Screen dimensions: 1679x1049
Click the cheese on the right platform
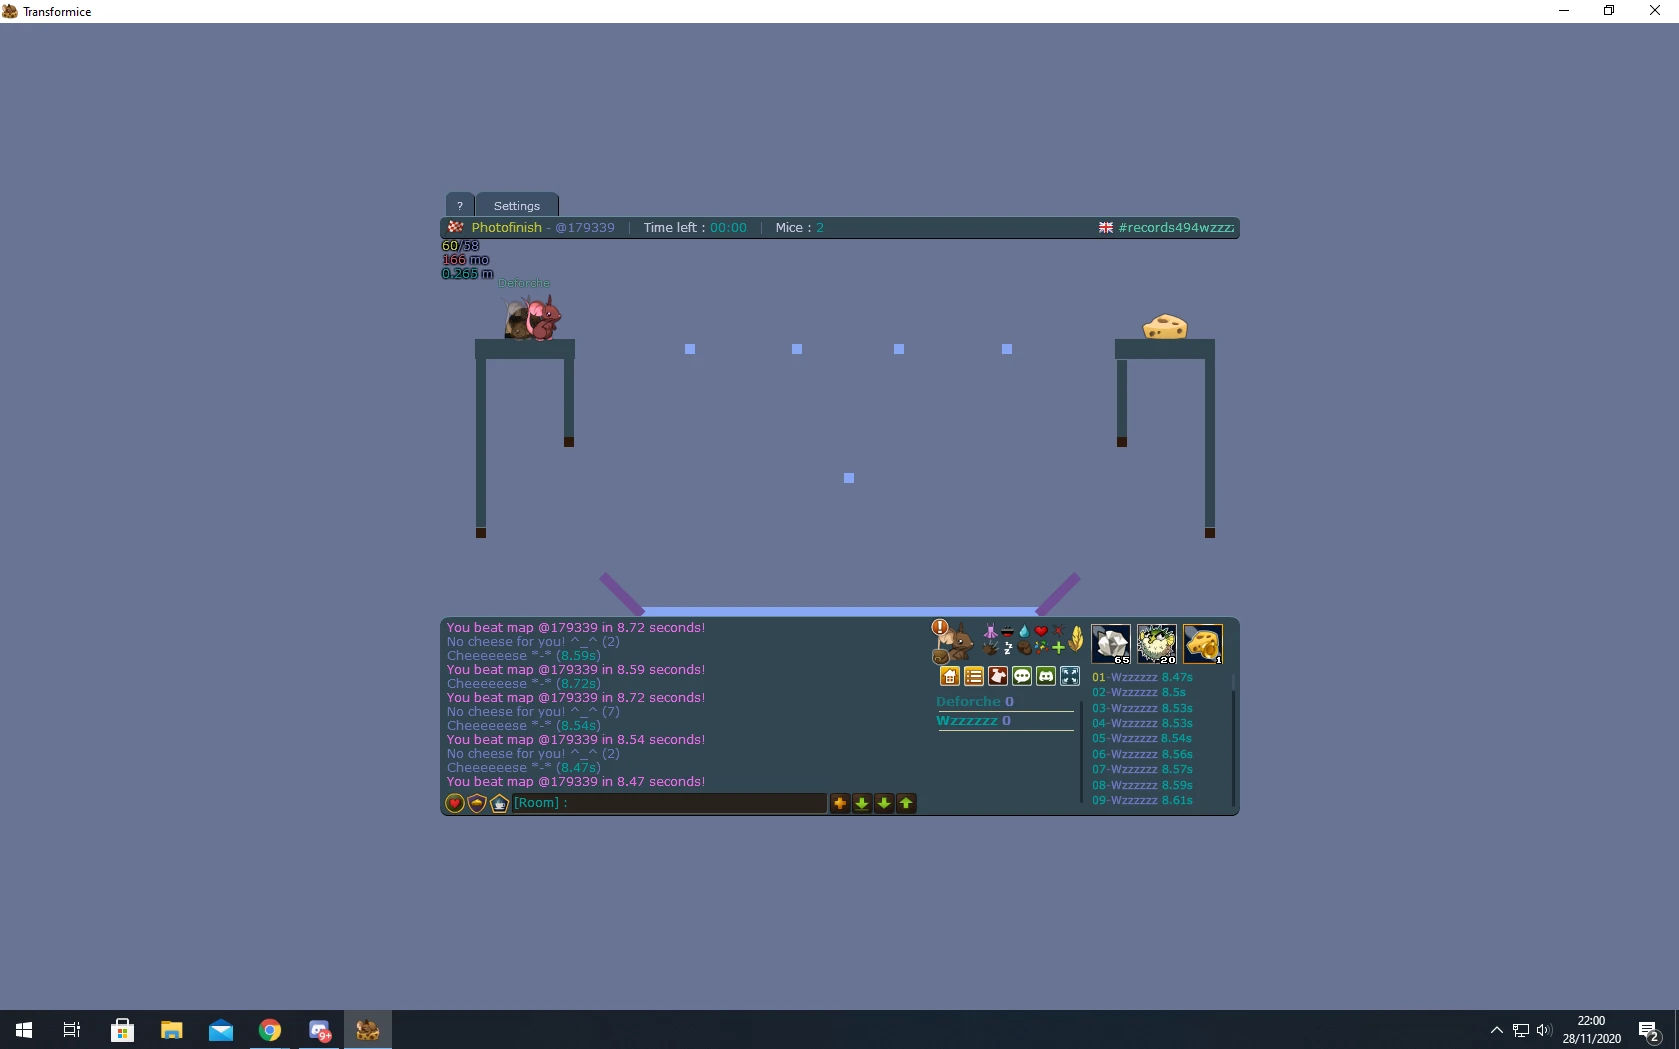[1165, 327]
